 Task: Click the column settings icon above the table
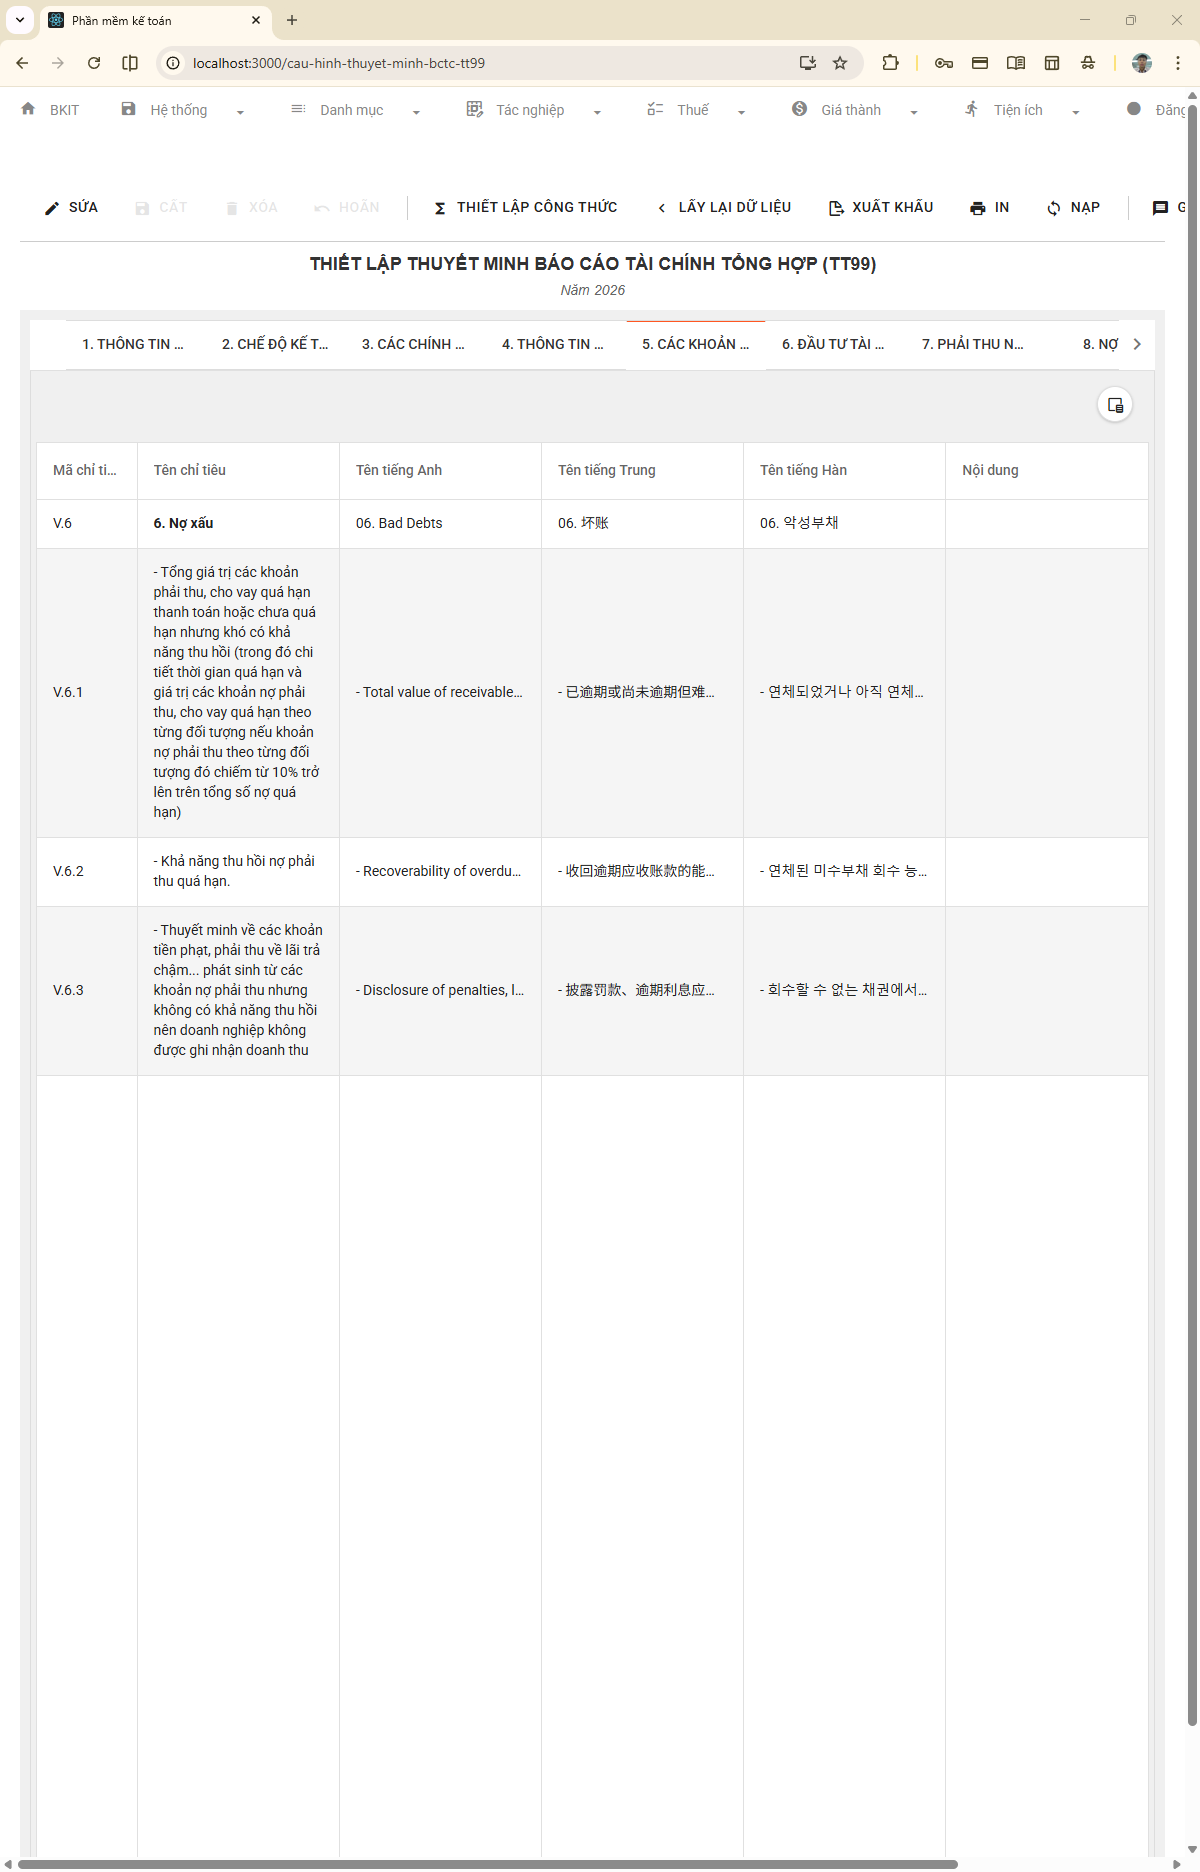coord(1115,405)
